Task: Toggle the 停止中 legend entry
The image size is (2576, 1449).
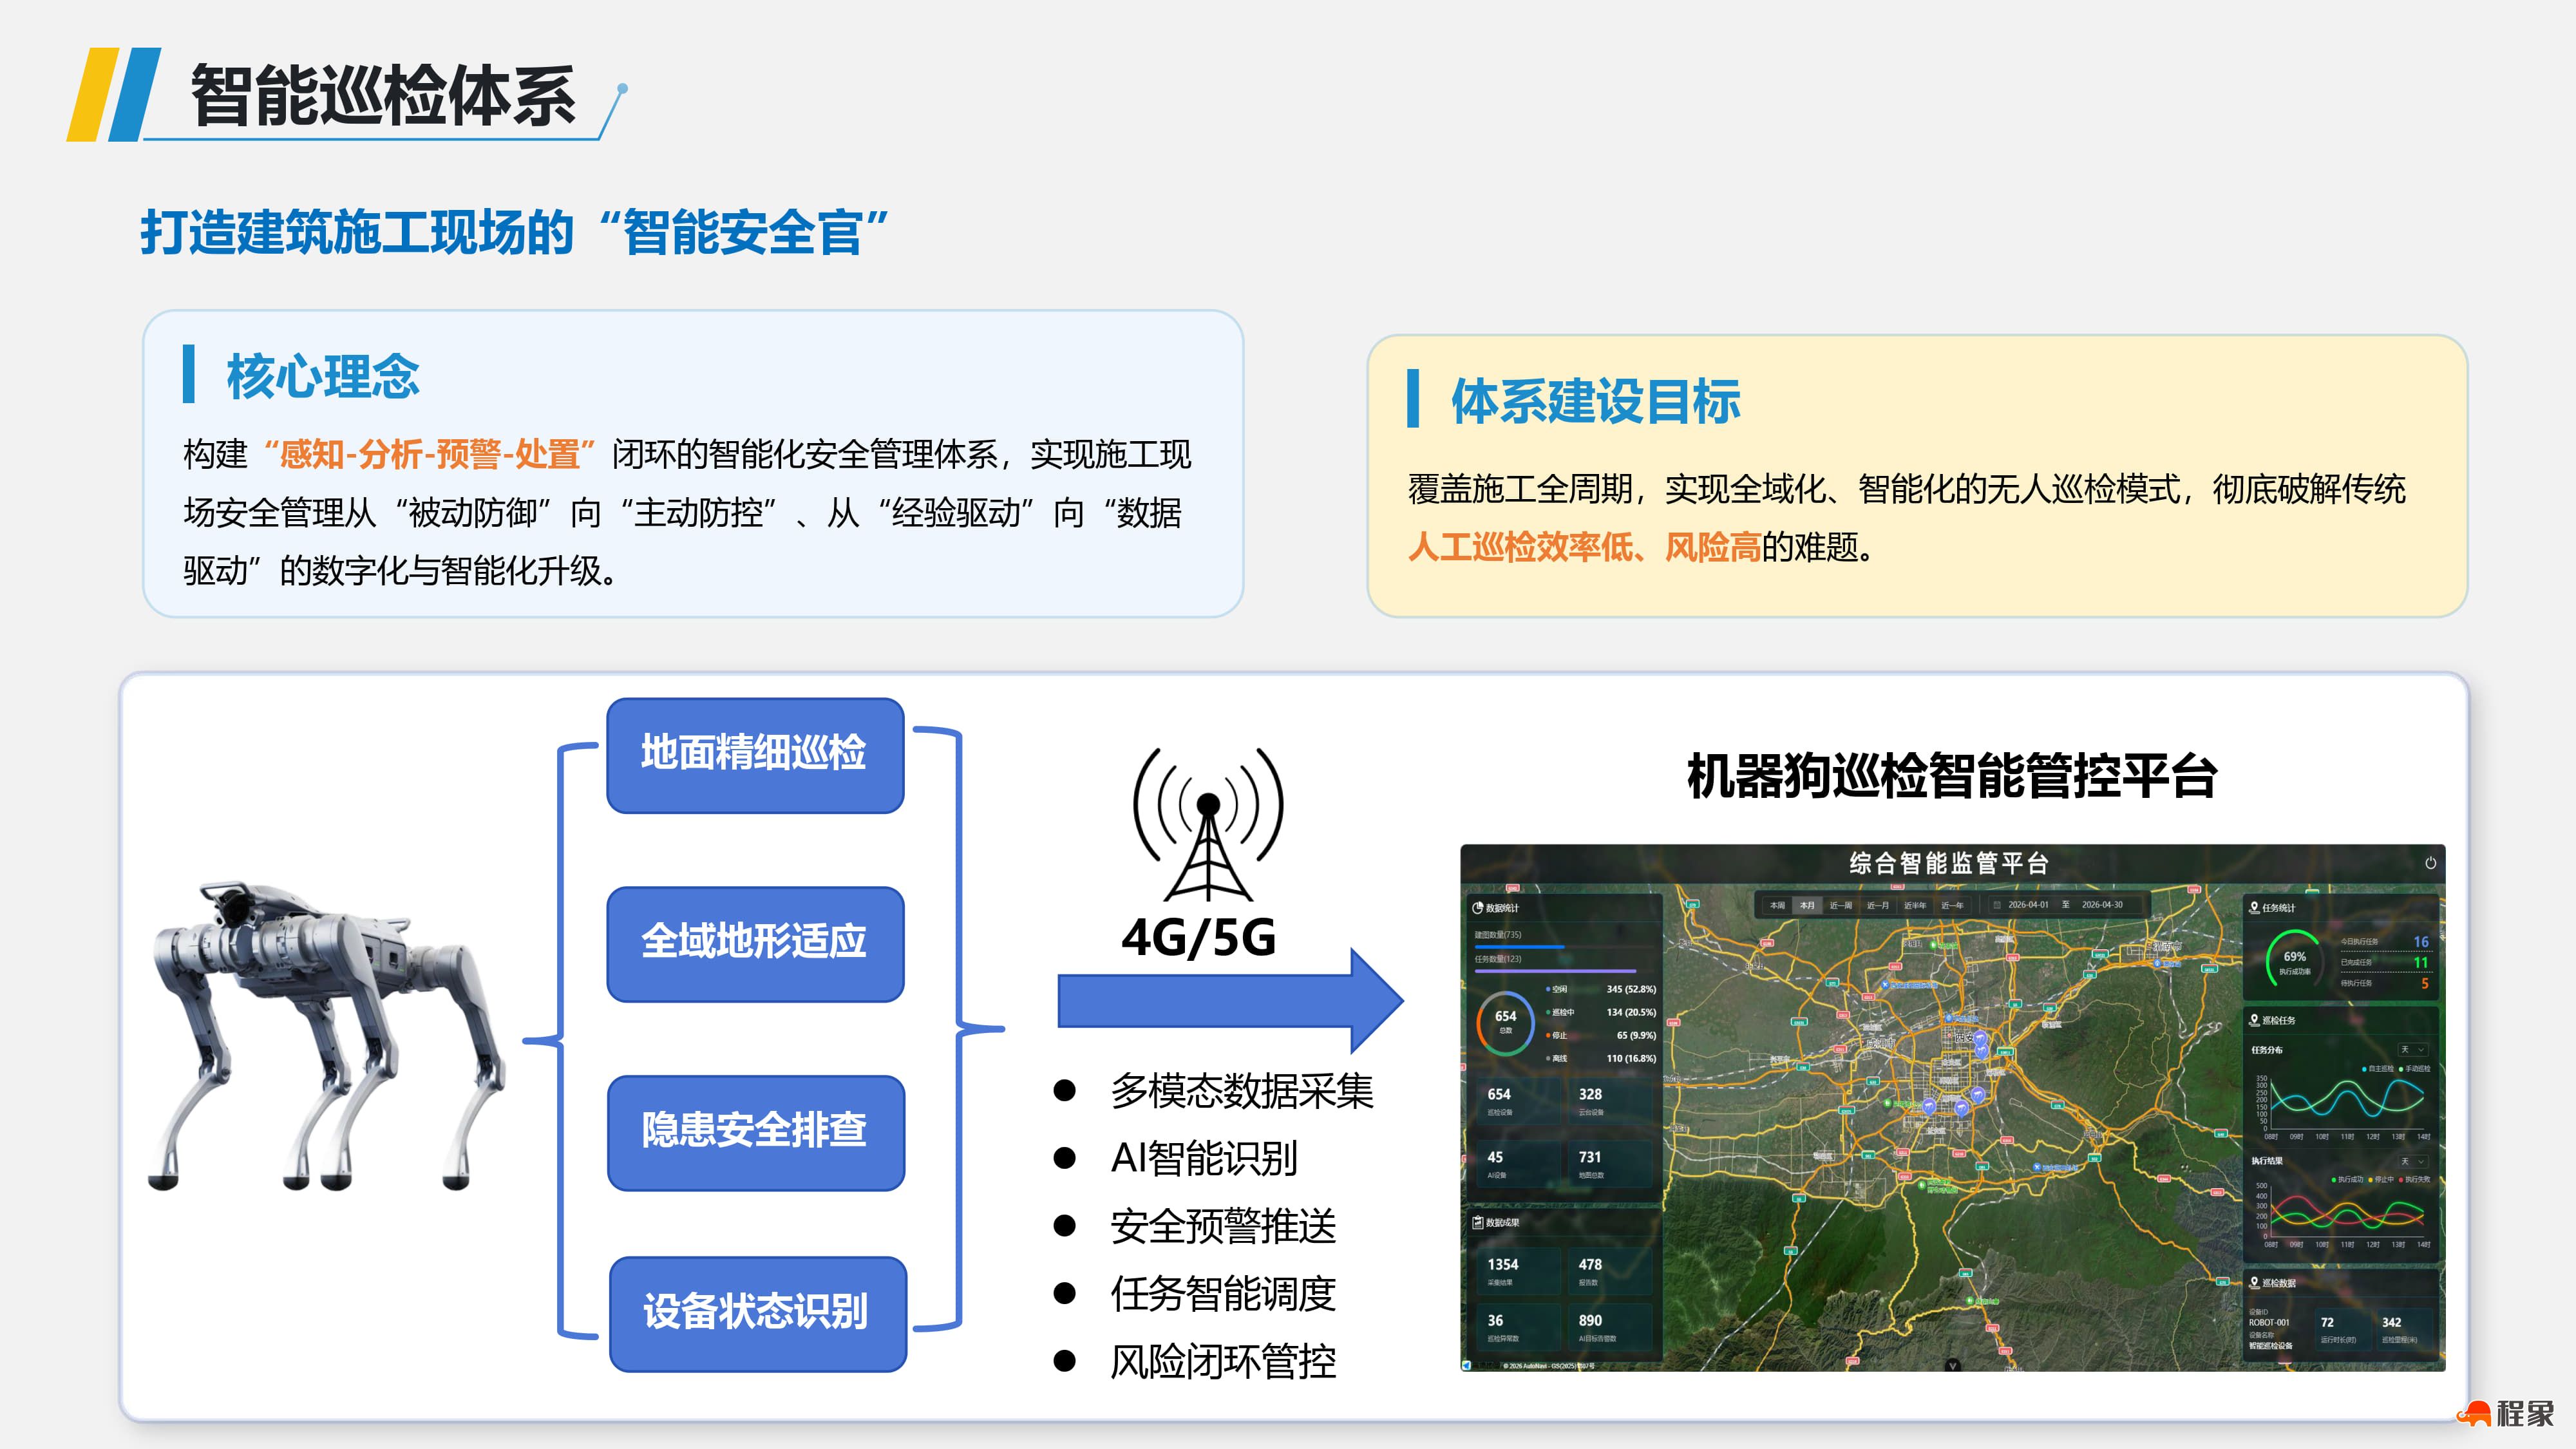Action: 2381,1180
